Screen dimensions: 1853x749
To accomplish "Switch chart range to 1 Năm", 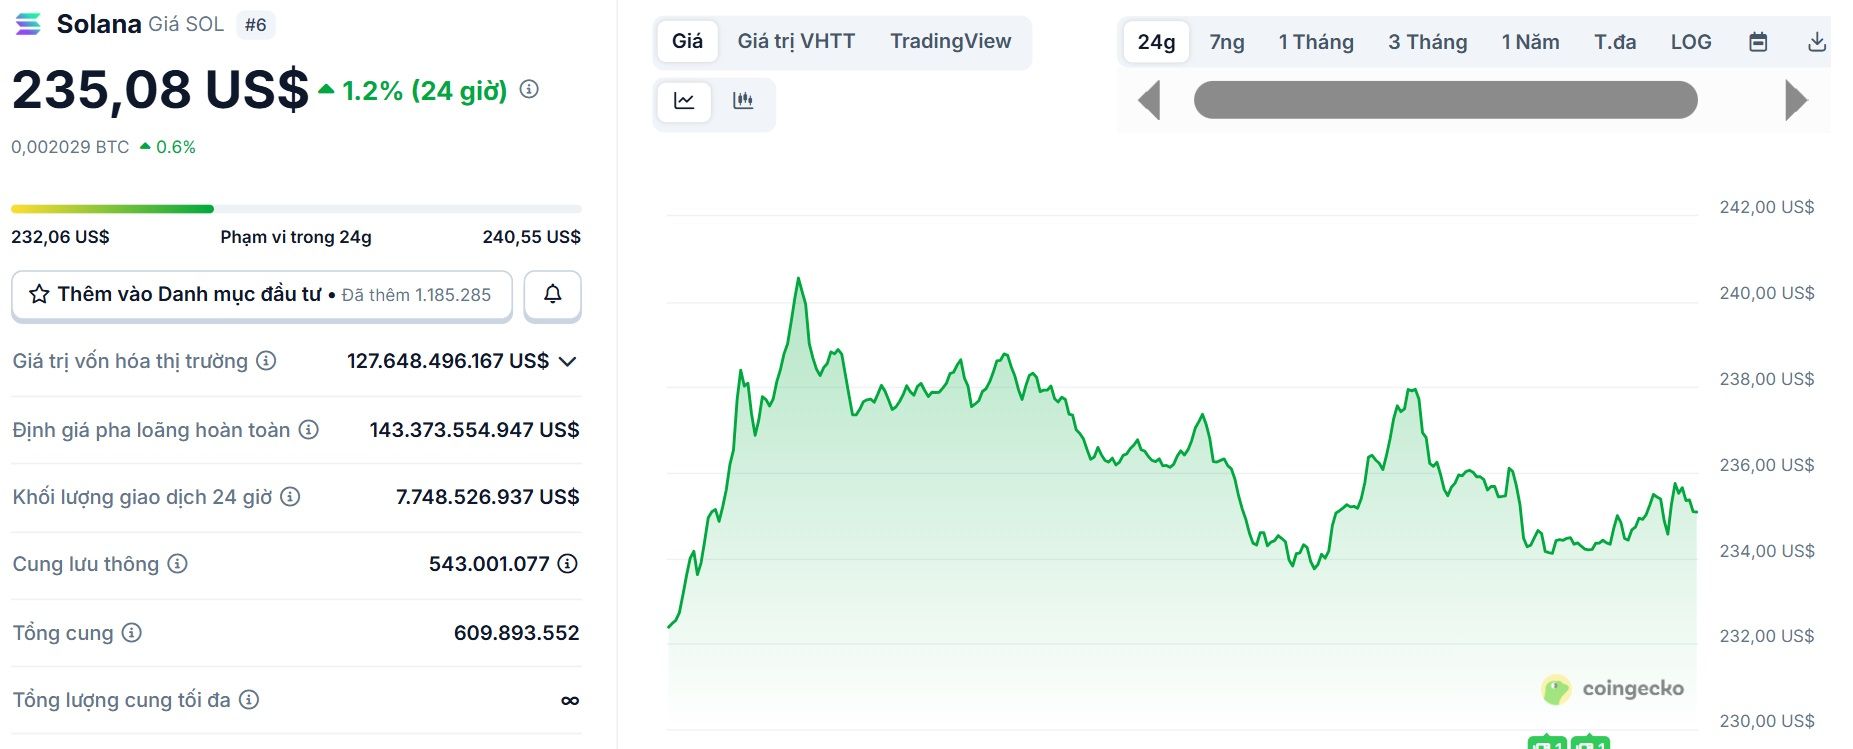I will tap(1530, 41).
